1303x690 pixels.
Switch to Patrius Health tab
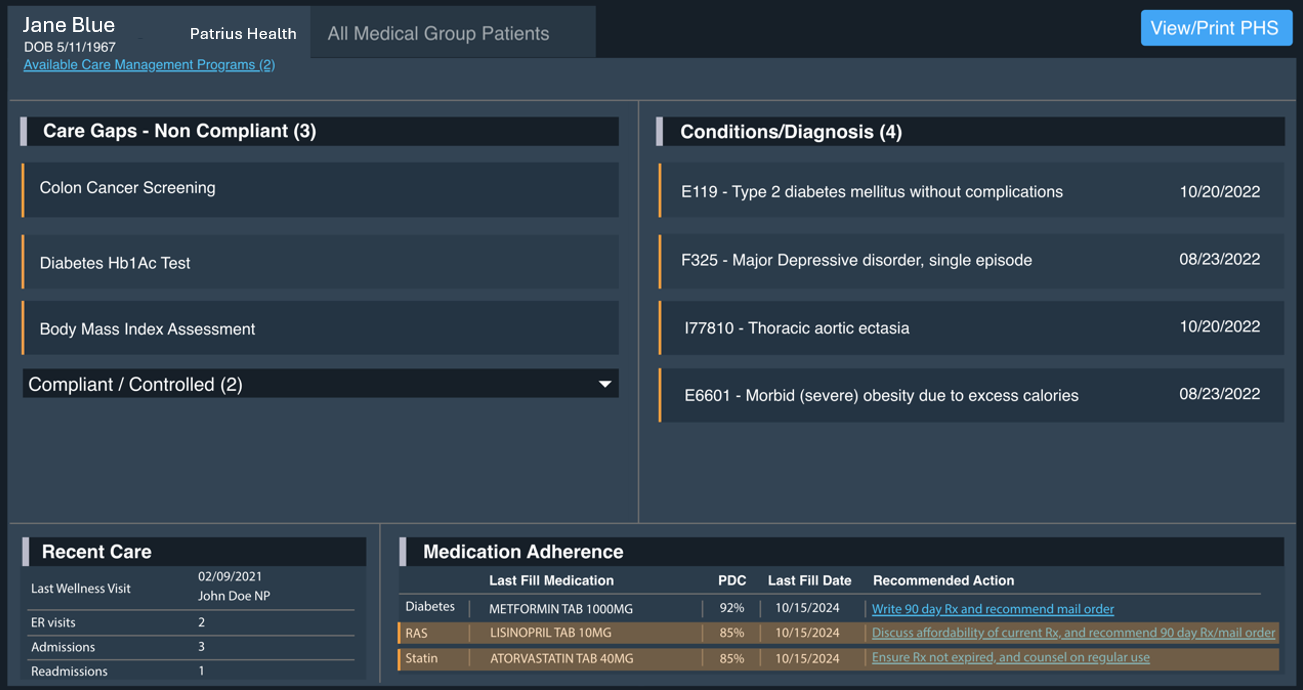pos(243,34)
